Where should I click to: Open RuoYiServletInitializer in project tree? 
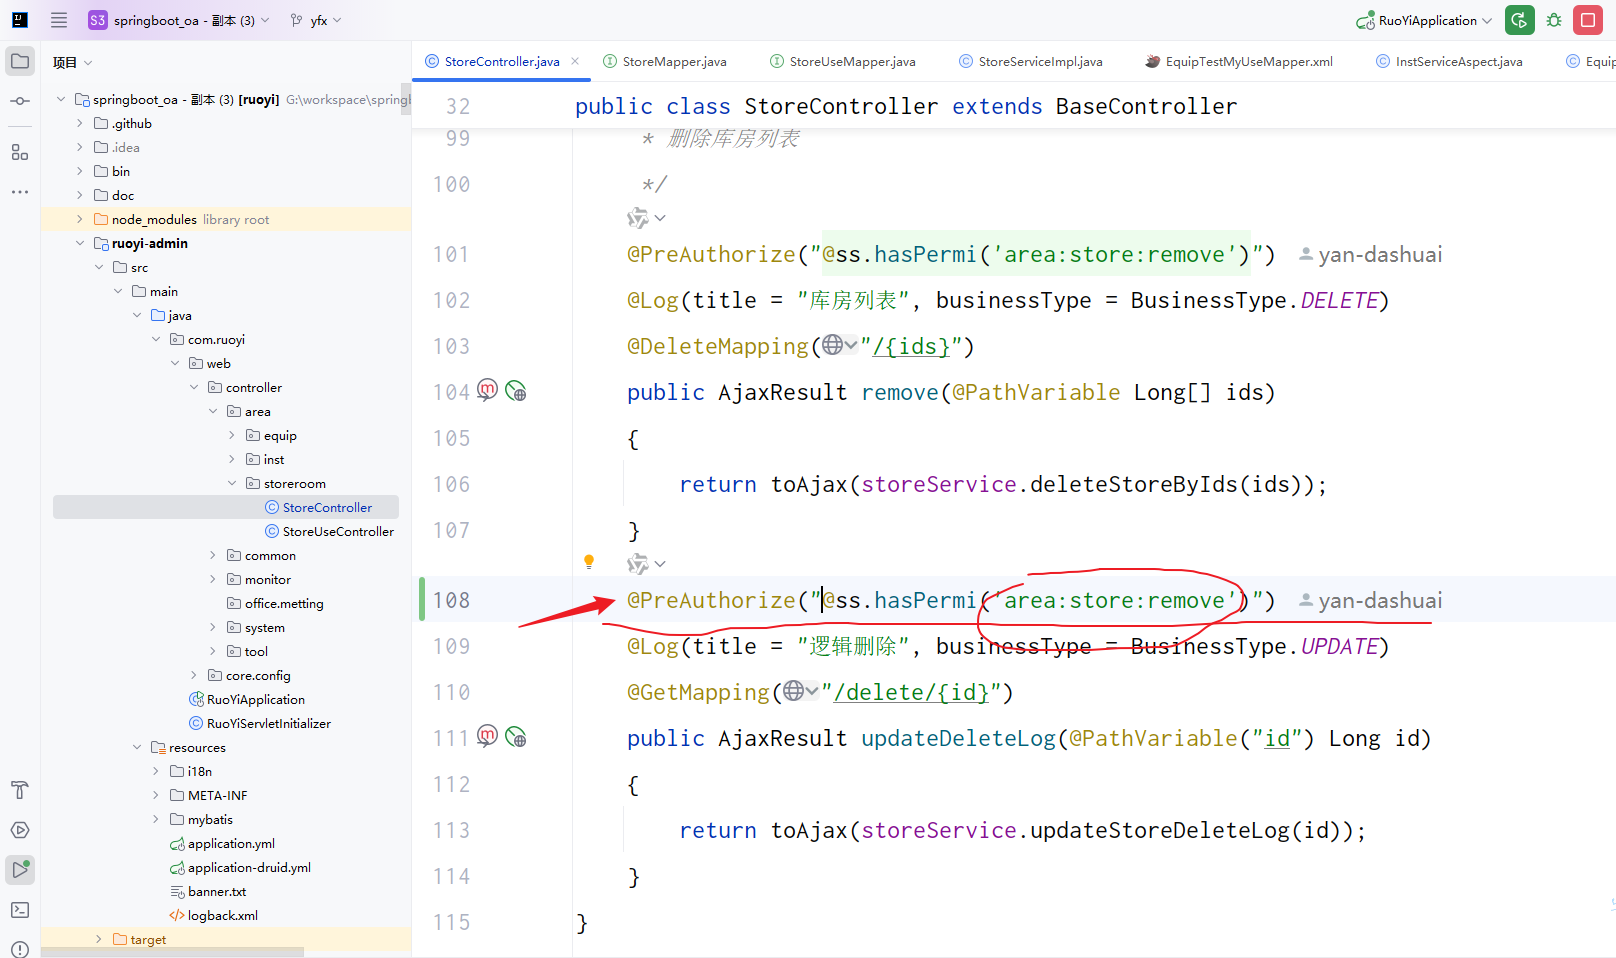coord(260,723)
